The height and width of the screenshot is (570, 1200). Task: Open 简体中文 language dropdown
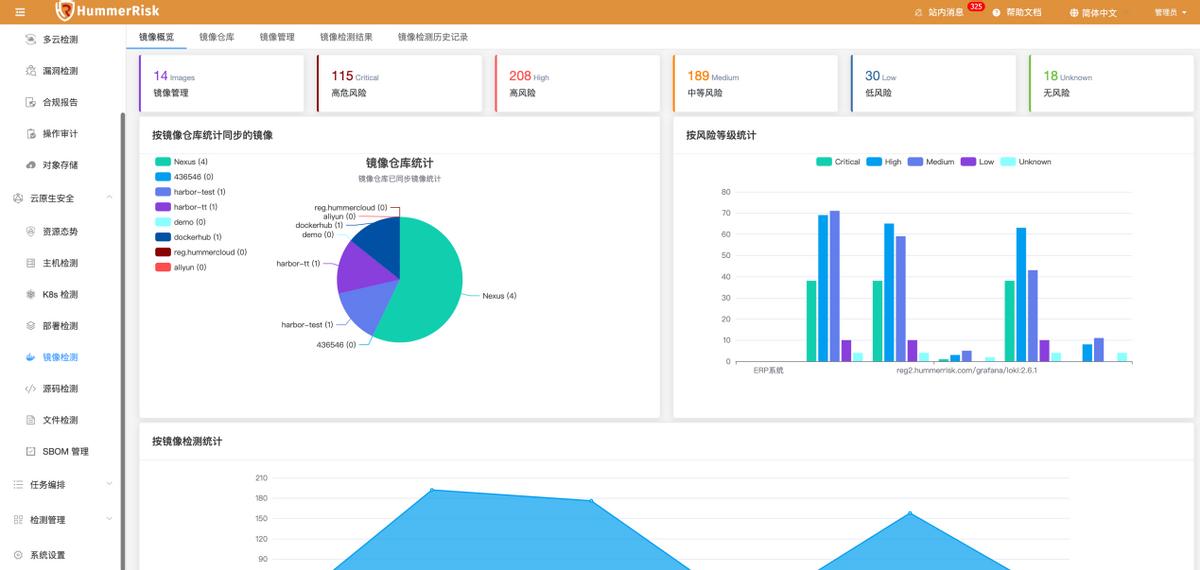pyautogui.click(x=1099, y=13)
